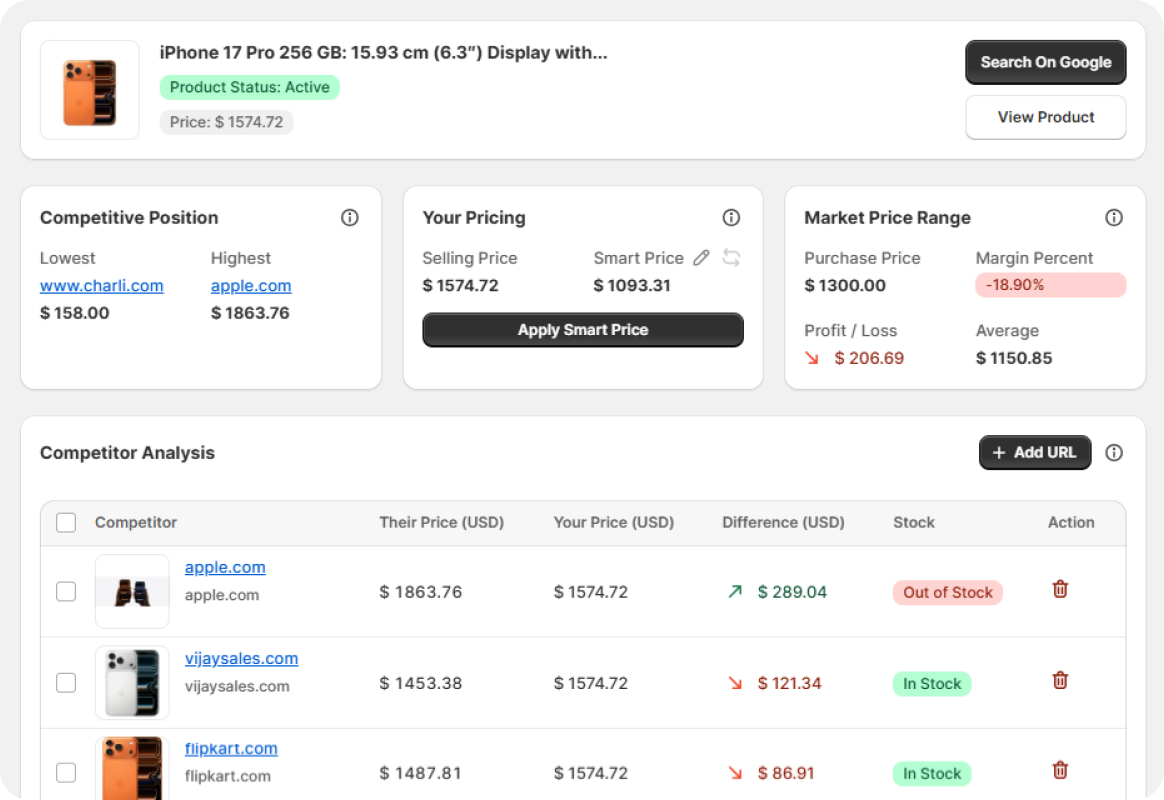
Task: Select all competitors with the header checkbox
Action: pos(66,522)
